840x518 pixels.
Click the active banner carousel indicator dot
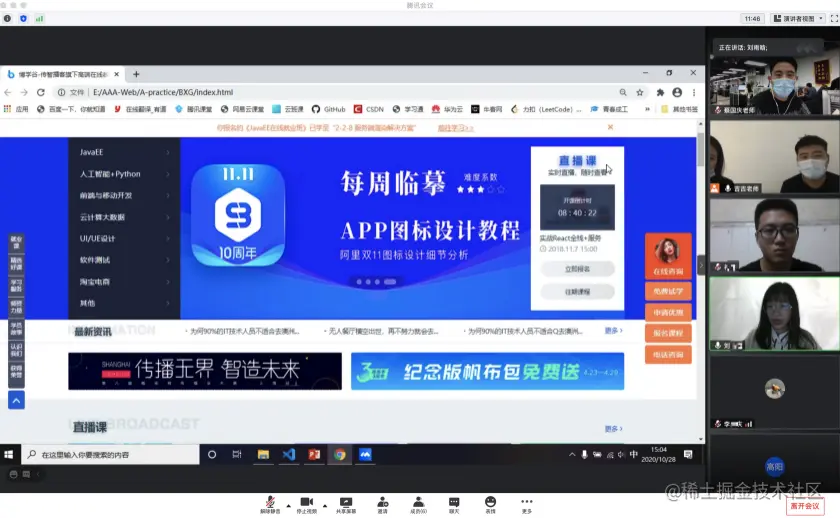click(390, 282)
